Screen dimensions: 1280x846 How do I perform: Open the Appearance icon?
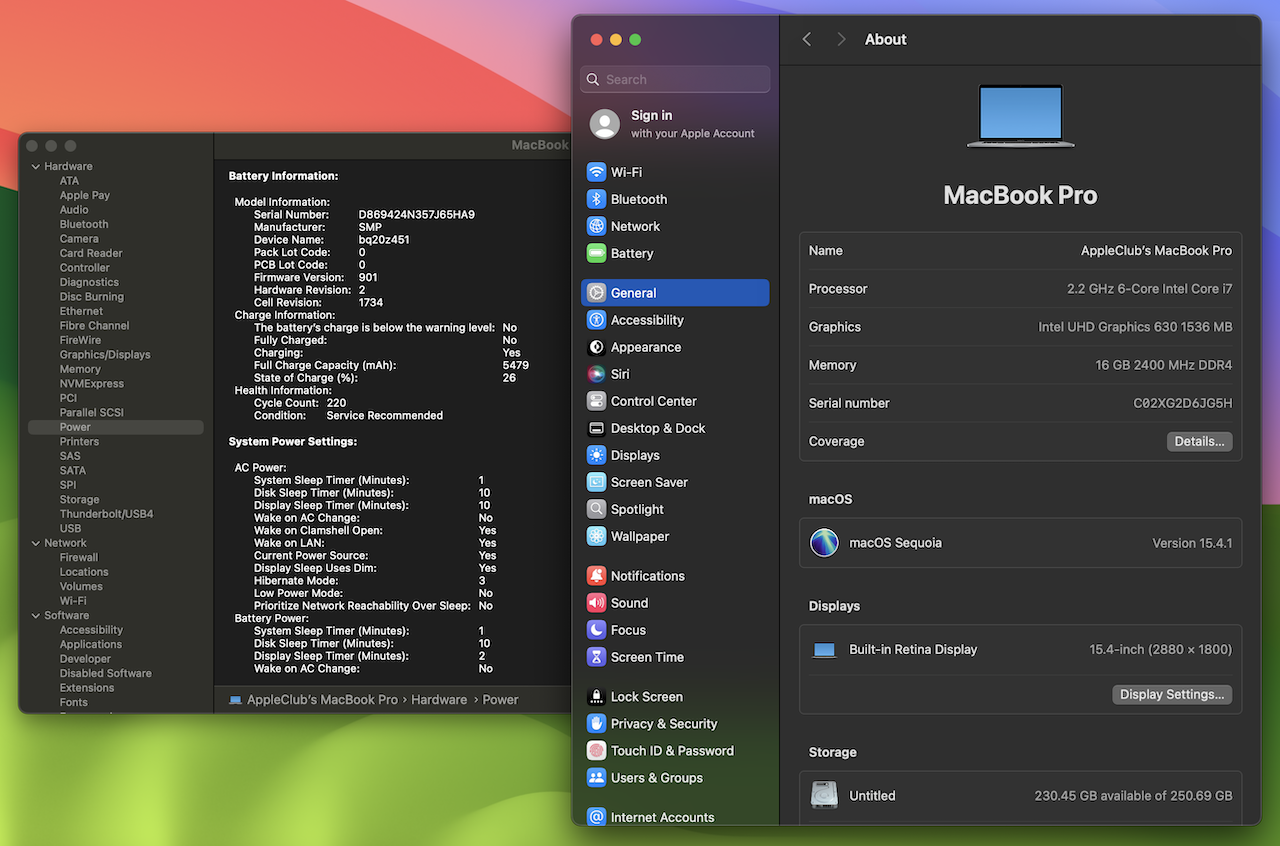coord(596,347)
